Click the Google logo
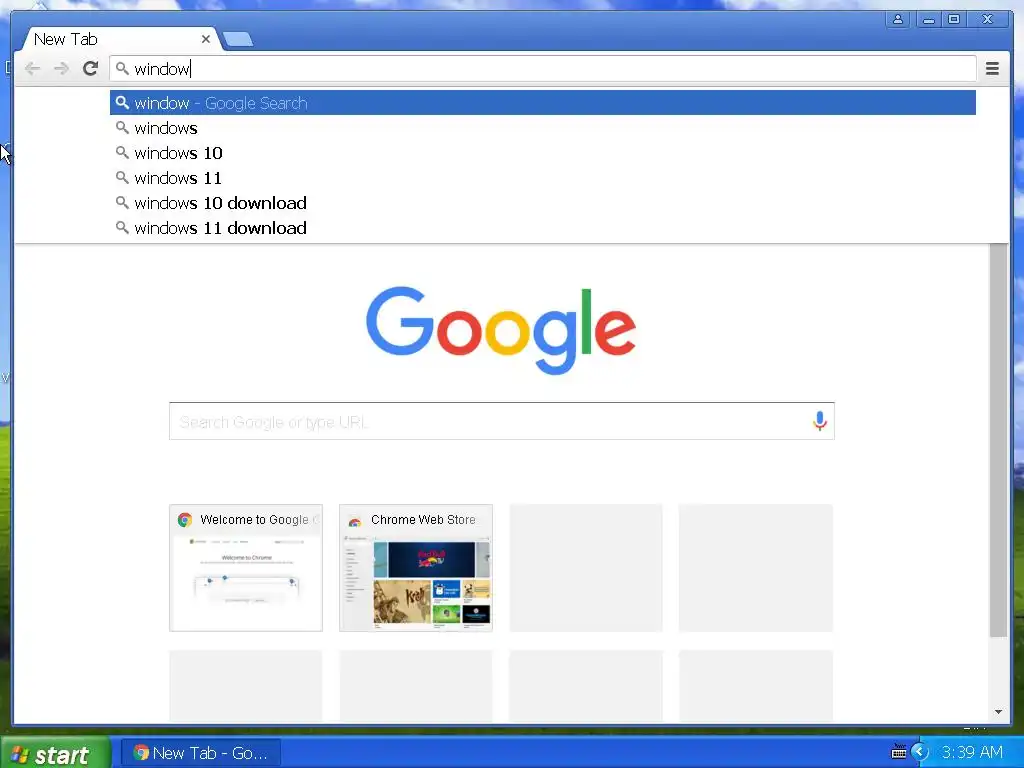 click(501, 330)
